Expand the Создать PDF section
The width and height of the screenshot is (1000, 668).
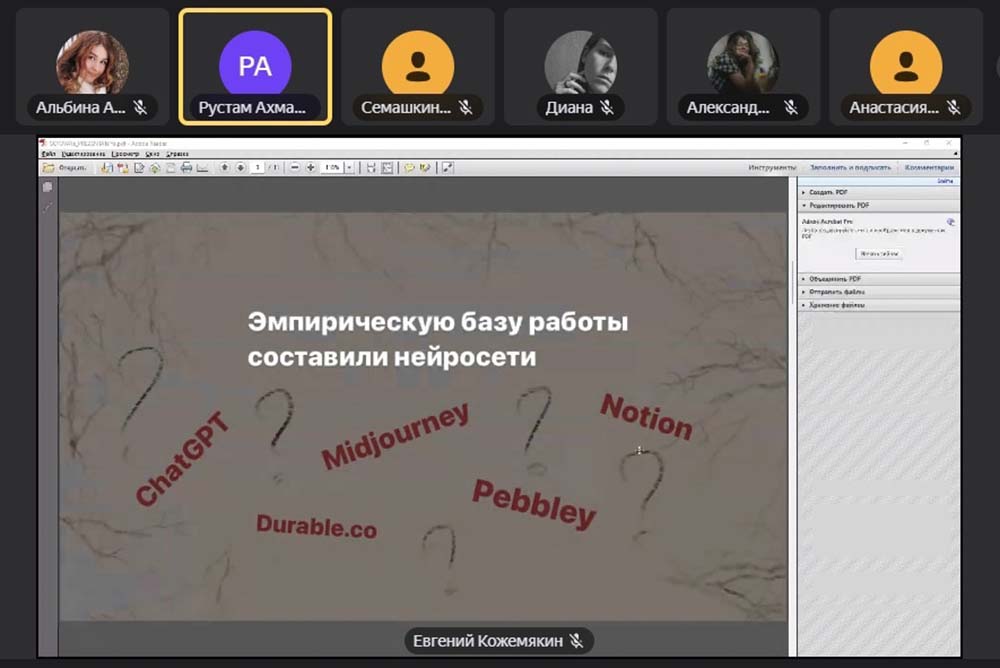click(826, 191)
